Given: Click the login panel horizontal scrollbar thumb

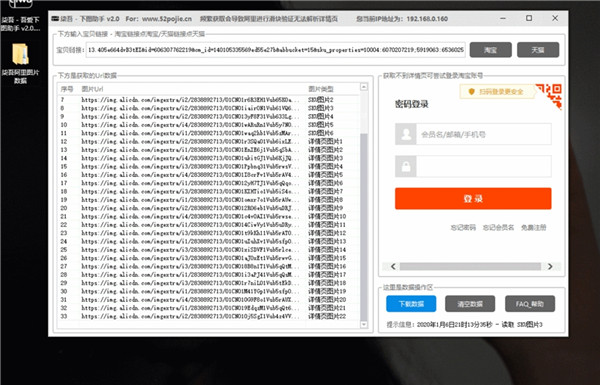Looking at the screenshot, I should [470, 266].
